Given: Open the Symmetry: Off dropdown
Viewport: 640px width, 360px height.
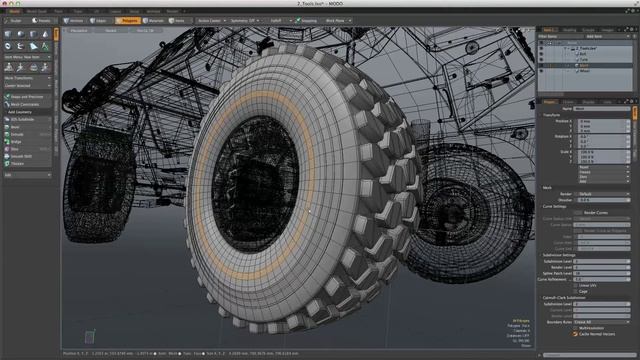Looking at the screenshot, I should tap(245, 20).
